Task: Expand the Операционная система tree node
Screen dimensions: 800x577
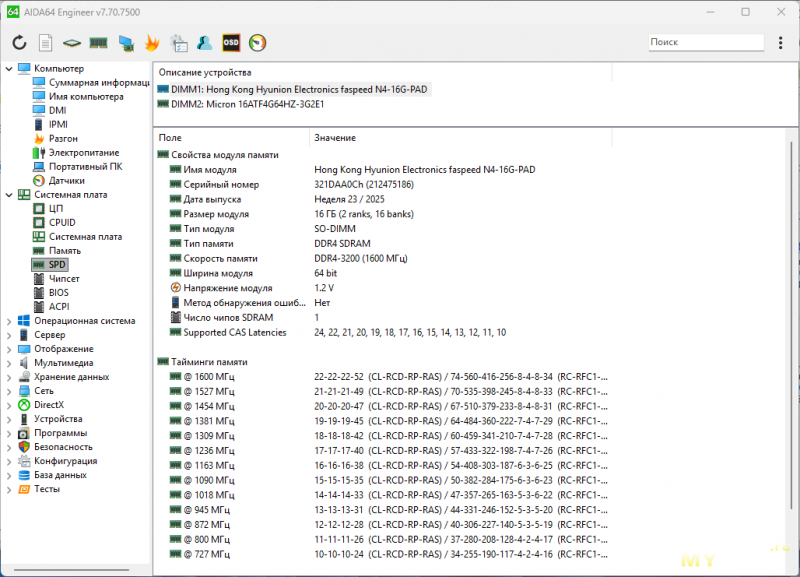Action: coord(9,321)
